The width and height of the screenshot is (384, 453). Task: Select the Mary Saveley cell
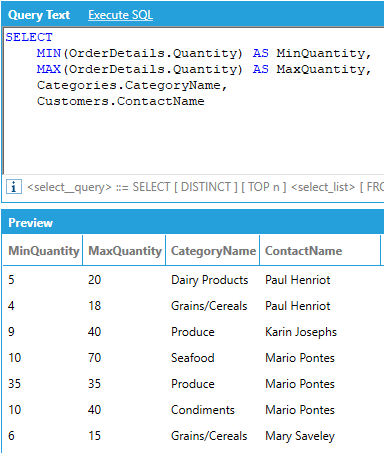pyautogui.click(x=300, y=436)
